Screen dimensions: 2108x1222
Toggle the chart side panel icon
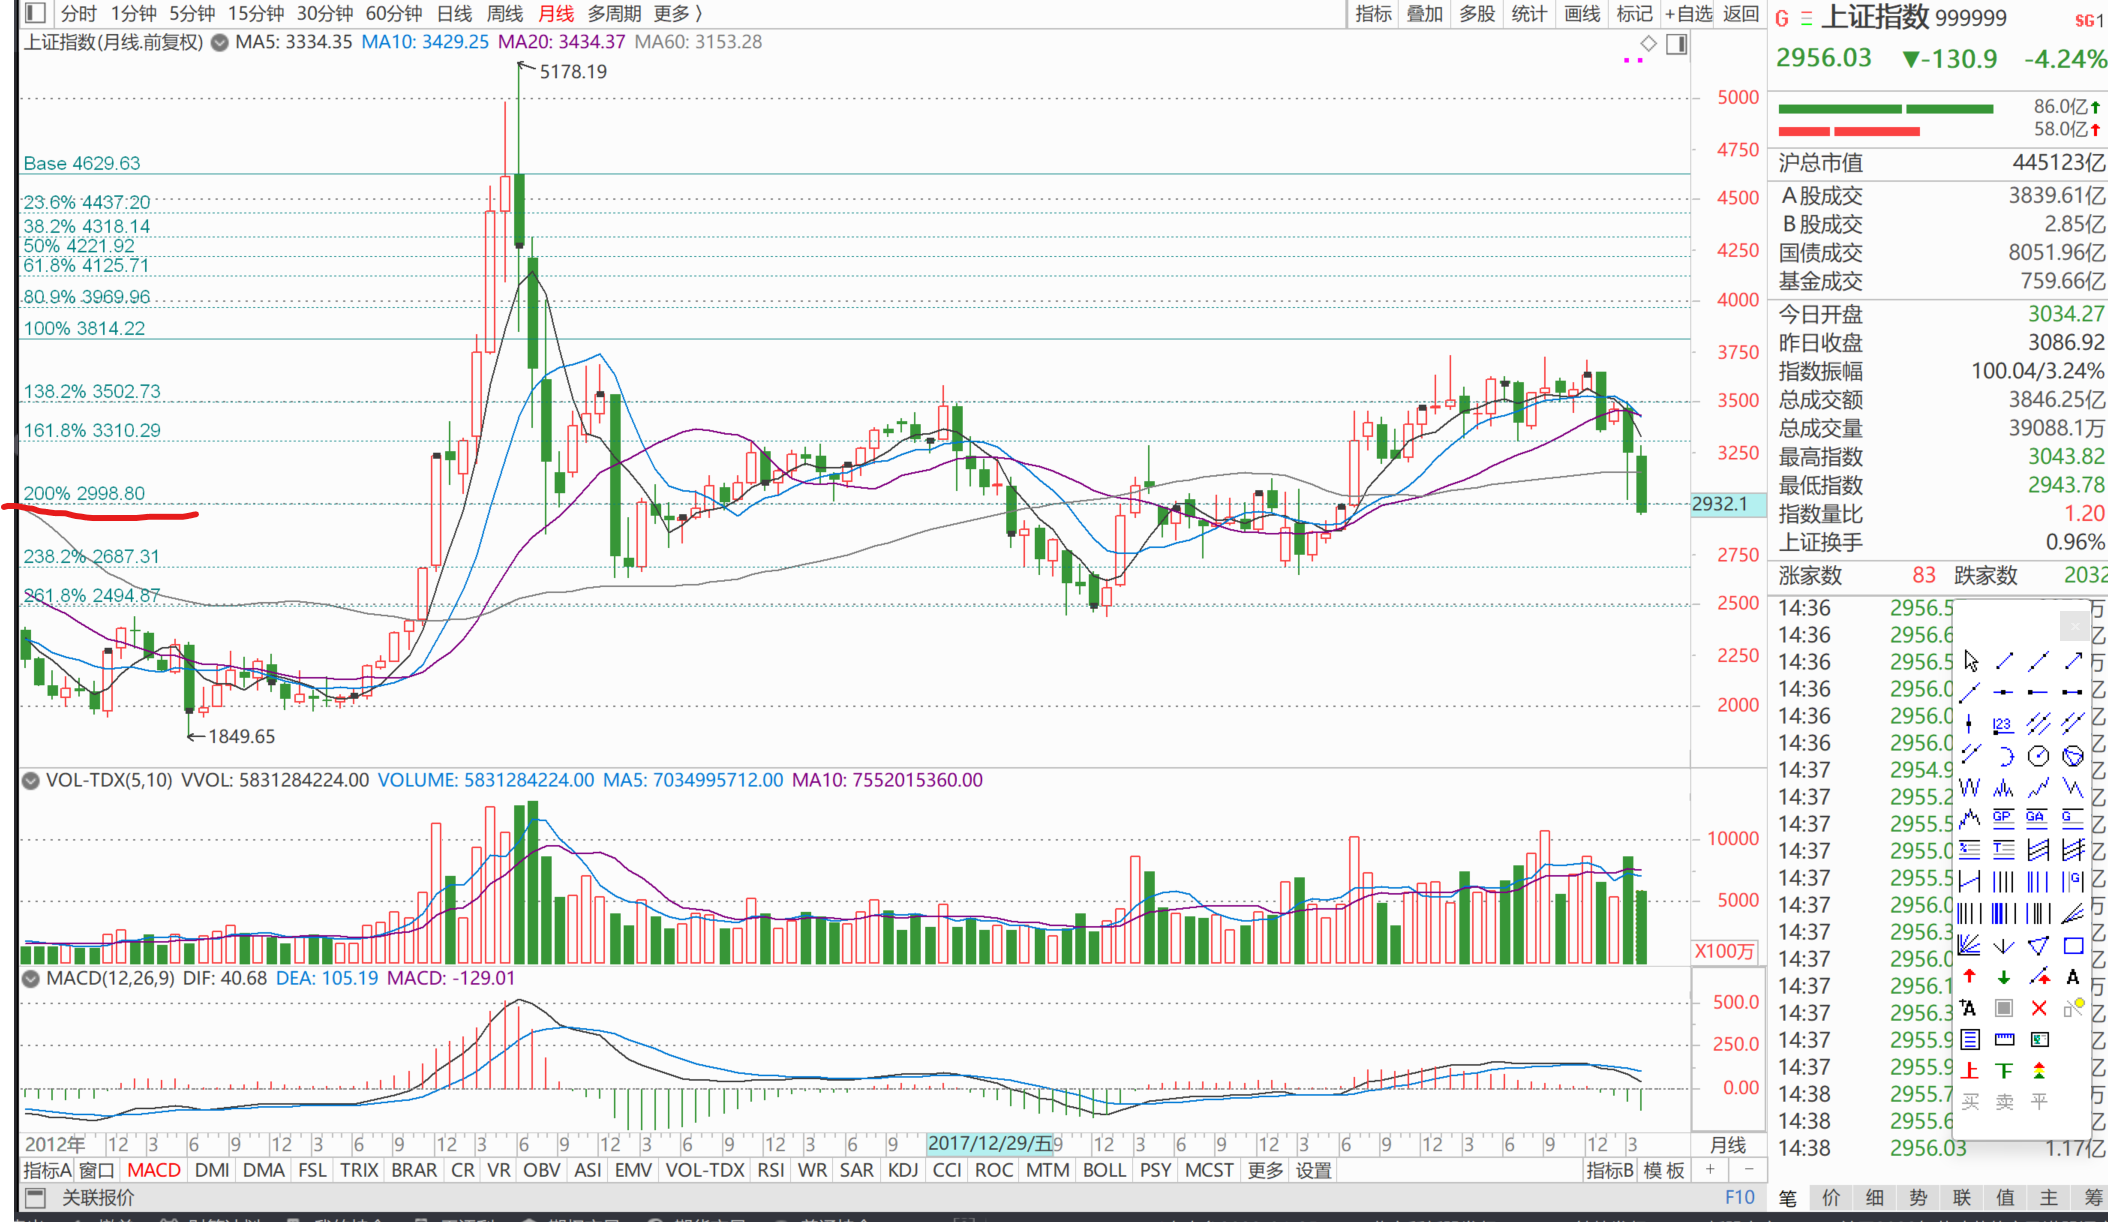tap(1677, 44)
